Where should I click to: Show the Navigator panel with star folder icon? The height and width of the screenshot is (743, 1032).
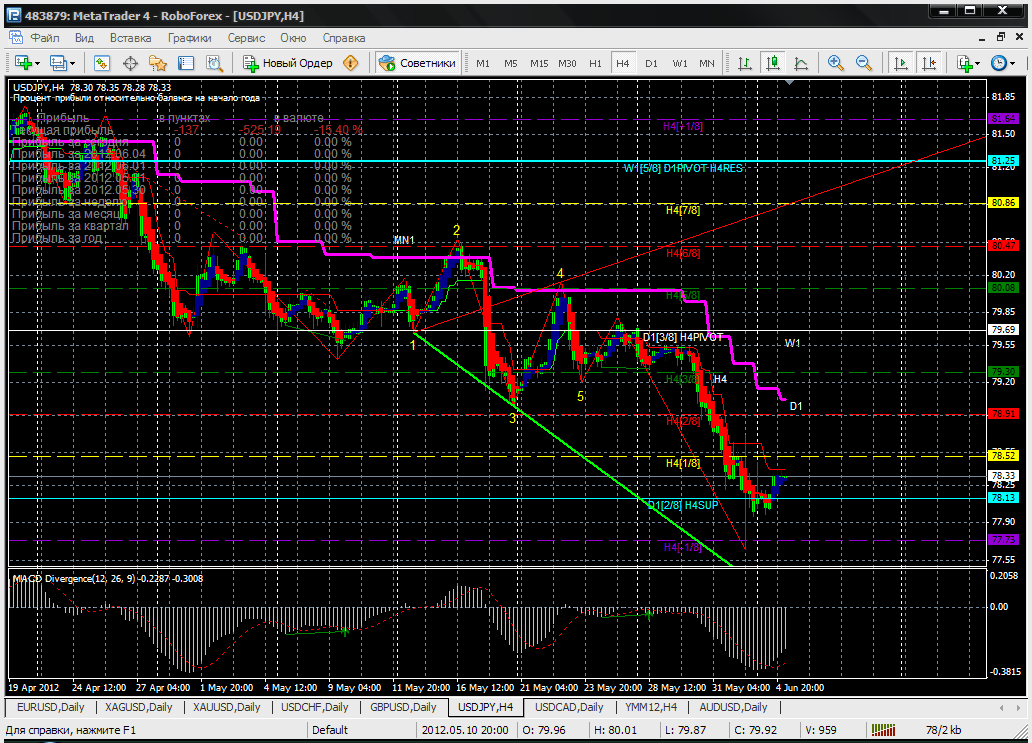tap(157, 63)
